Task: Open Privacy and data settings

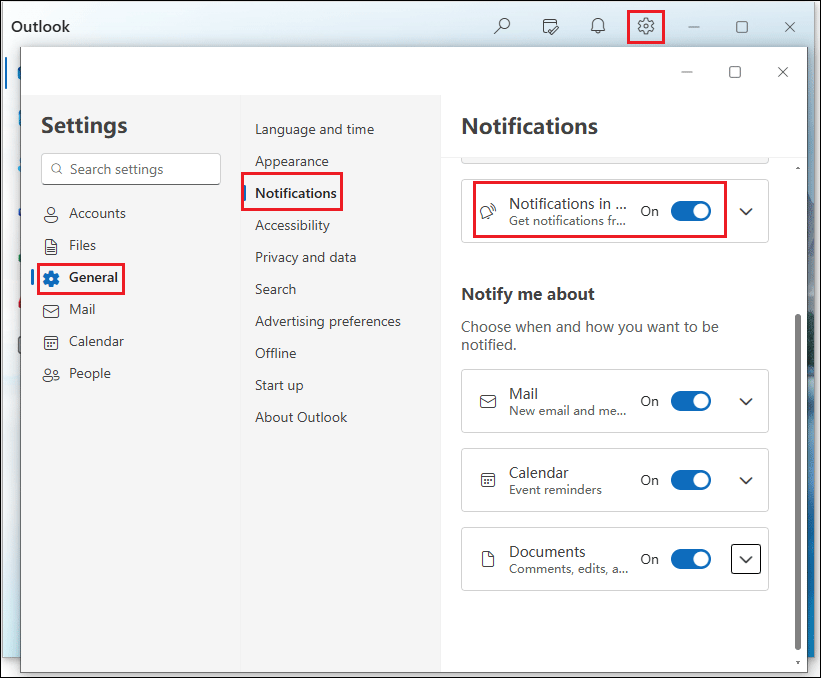Action: (305, 257)
